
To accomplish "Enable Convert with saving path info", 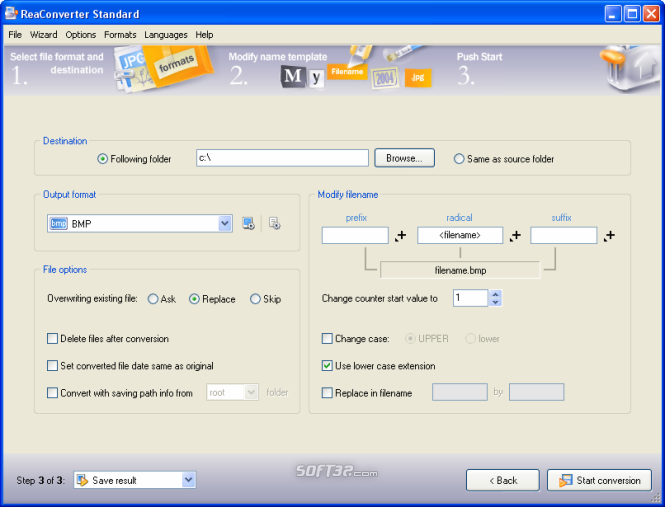I will (x=52, y=393).
